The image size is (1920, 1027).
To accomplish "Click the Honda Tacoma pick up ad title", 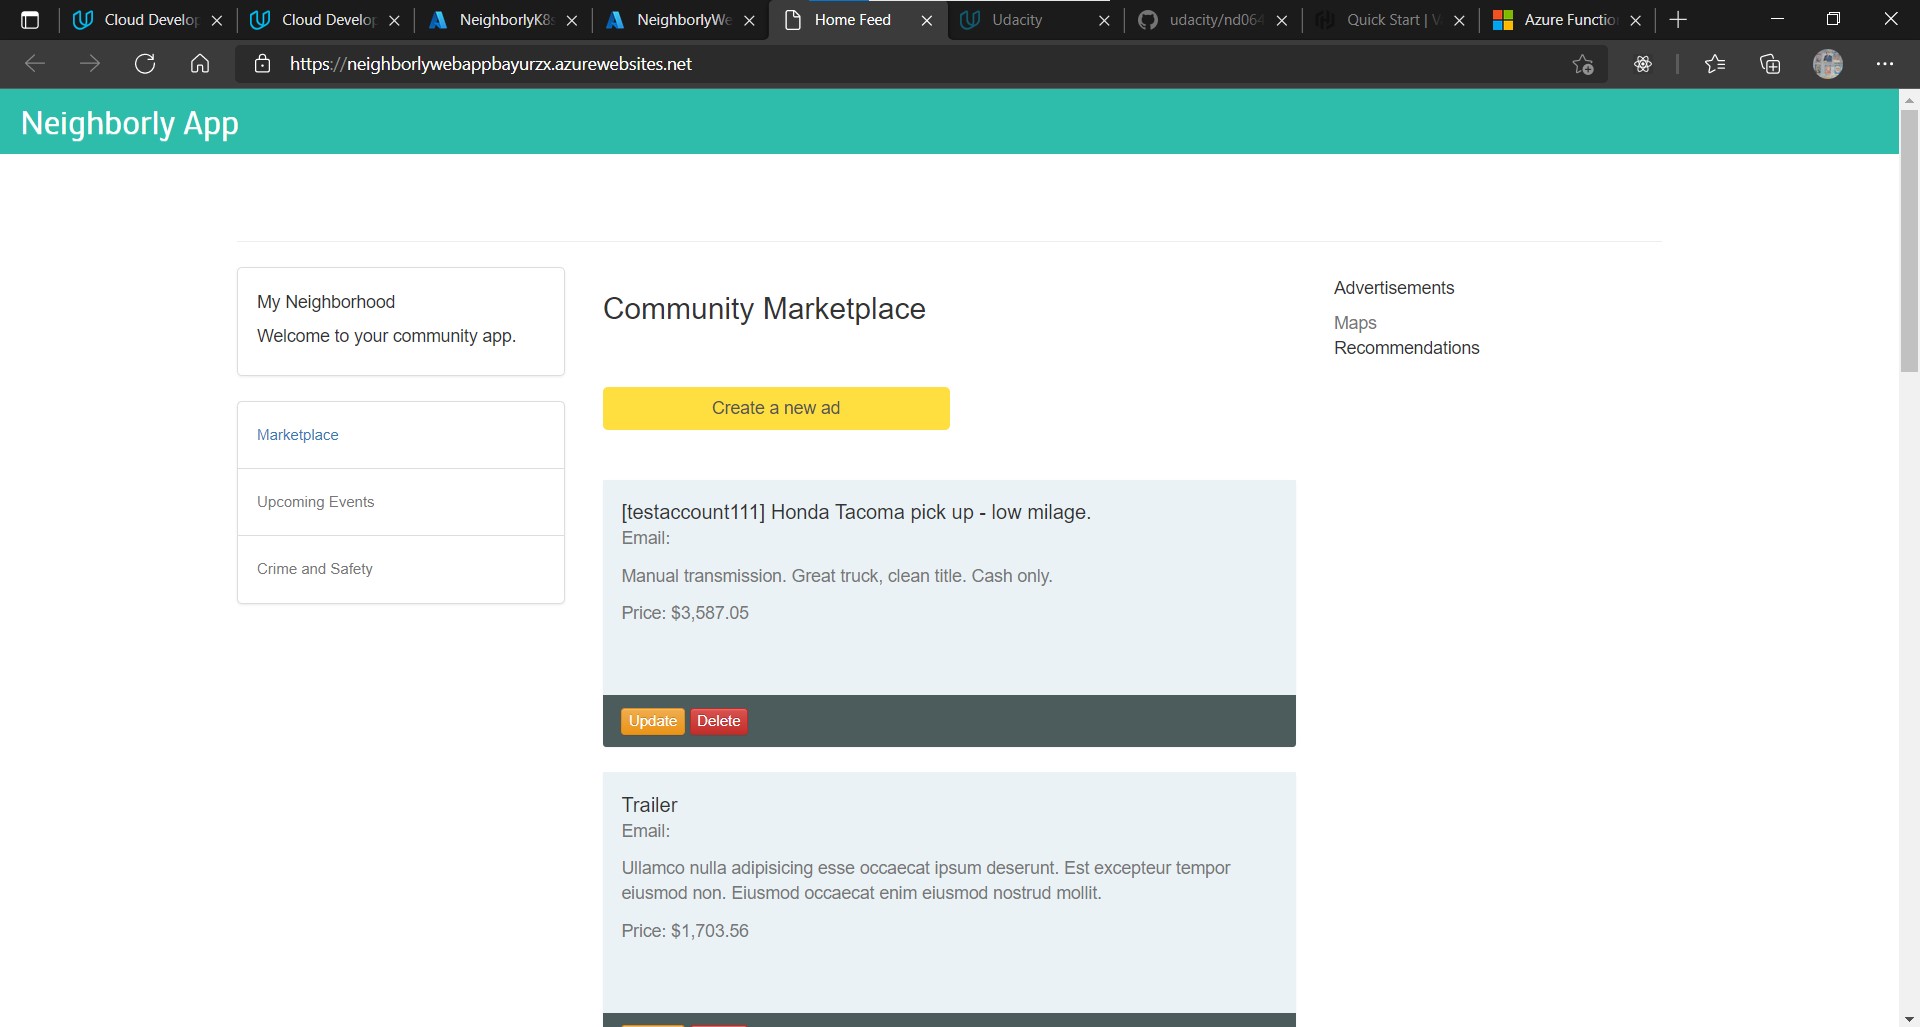I will pyautogui.click(x=856, y=512).
